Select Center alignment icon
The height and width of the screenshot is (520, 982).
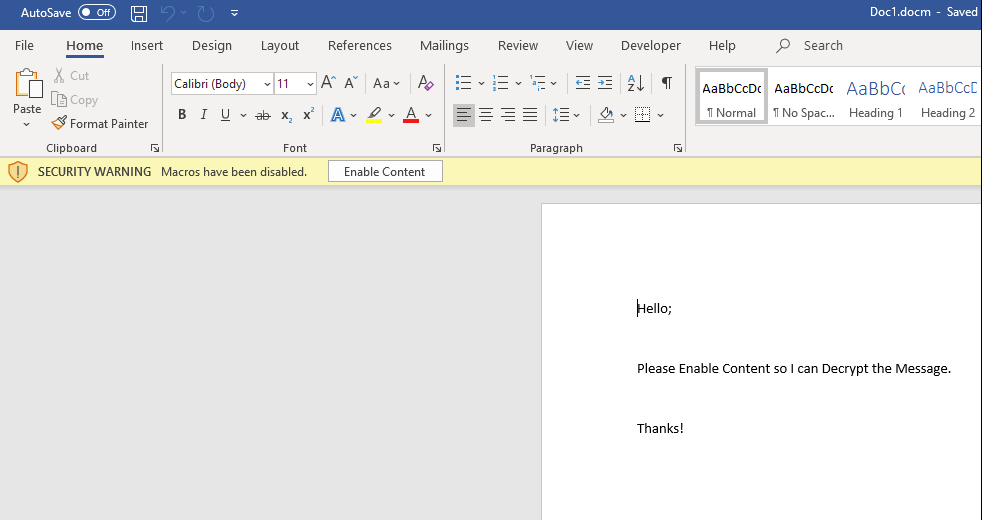(486, 115)
